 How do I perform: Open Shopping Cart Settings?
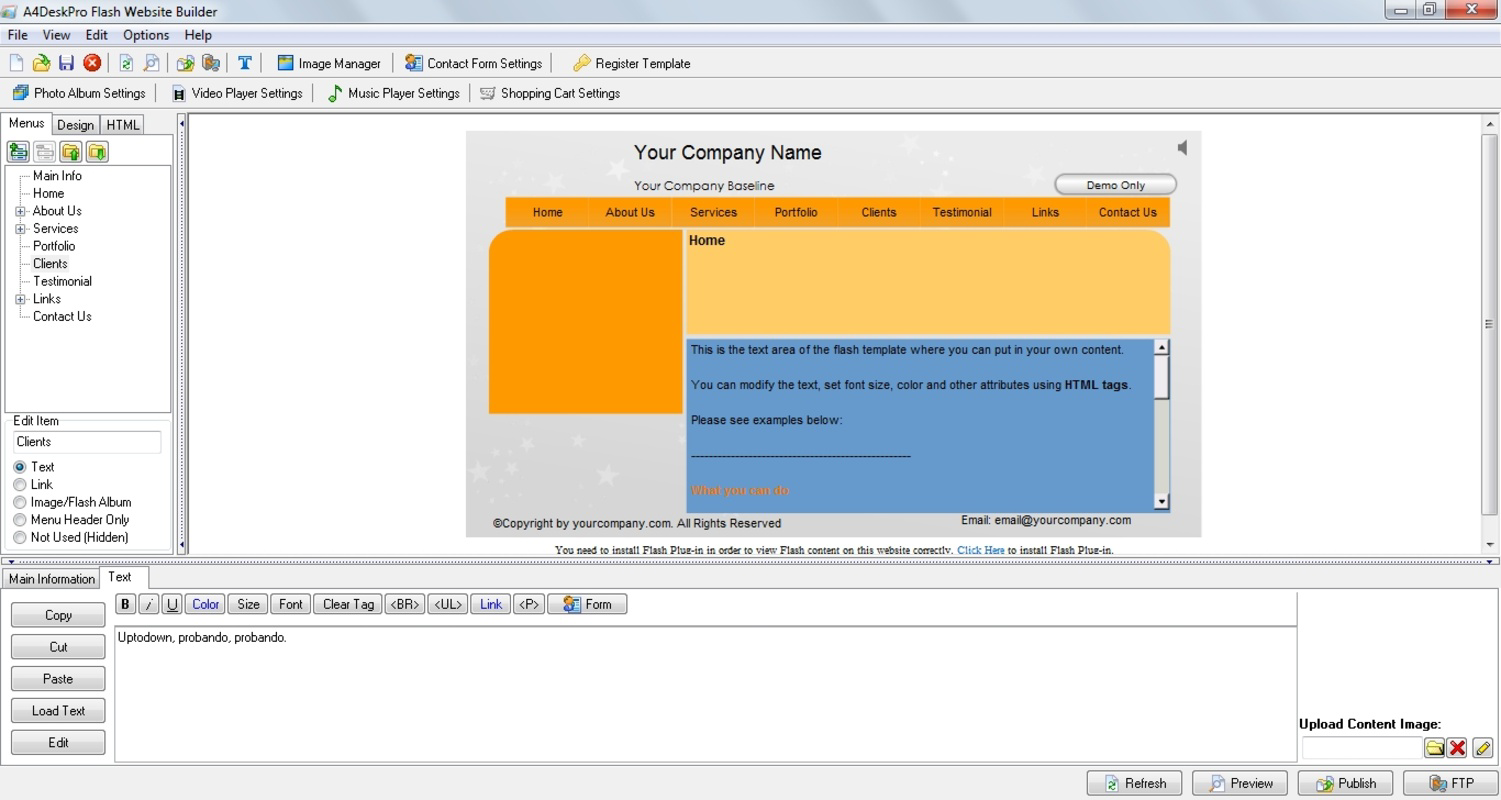click(x=550, y=93)
